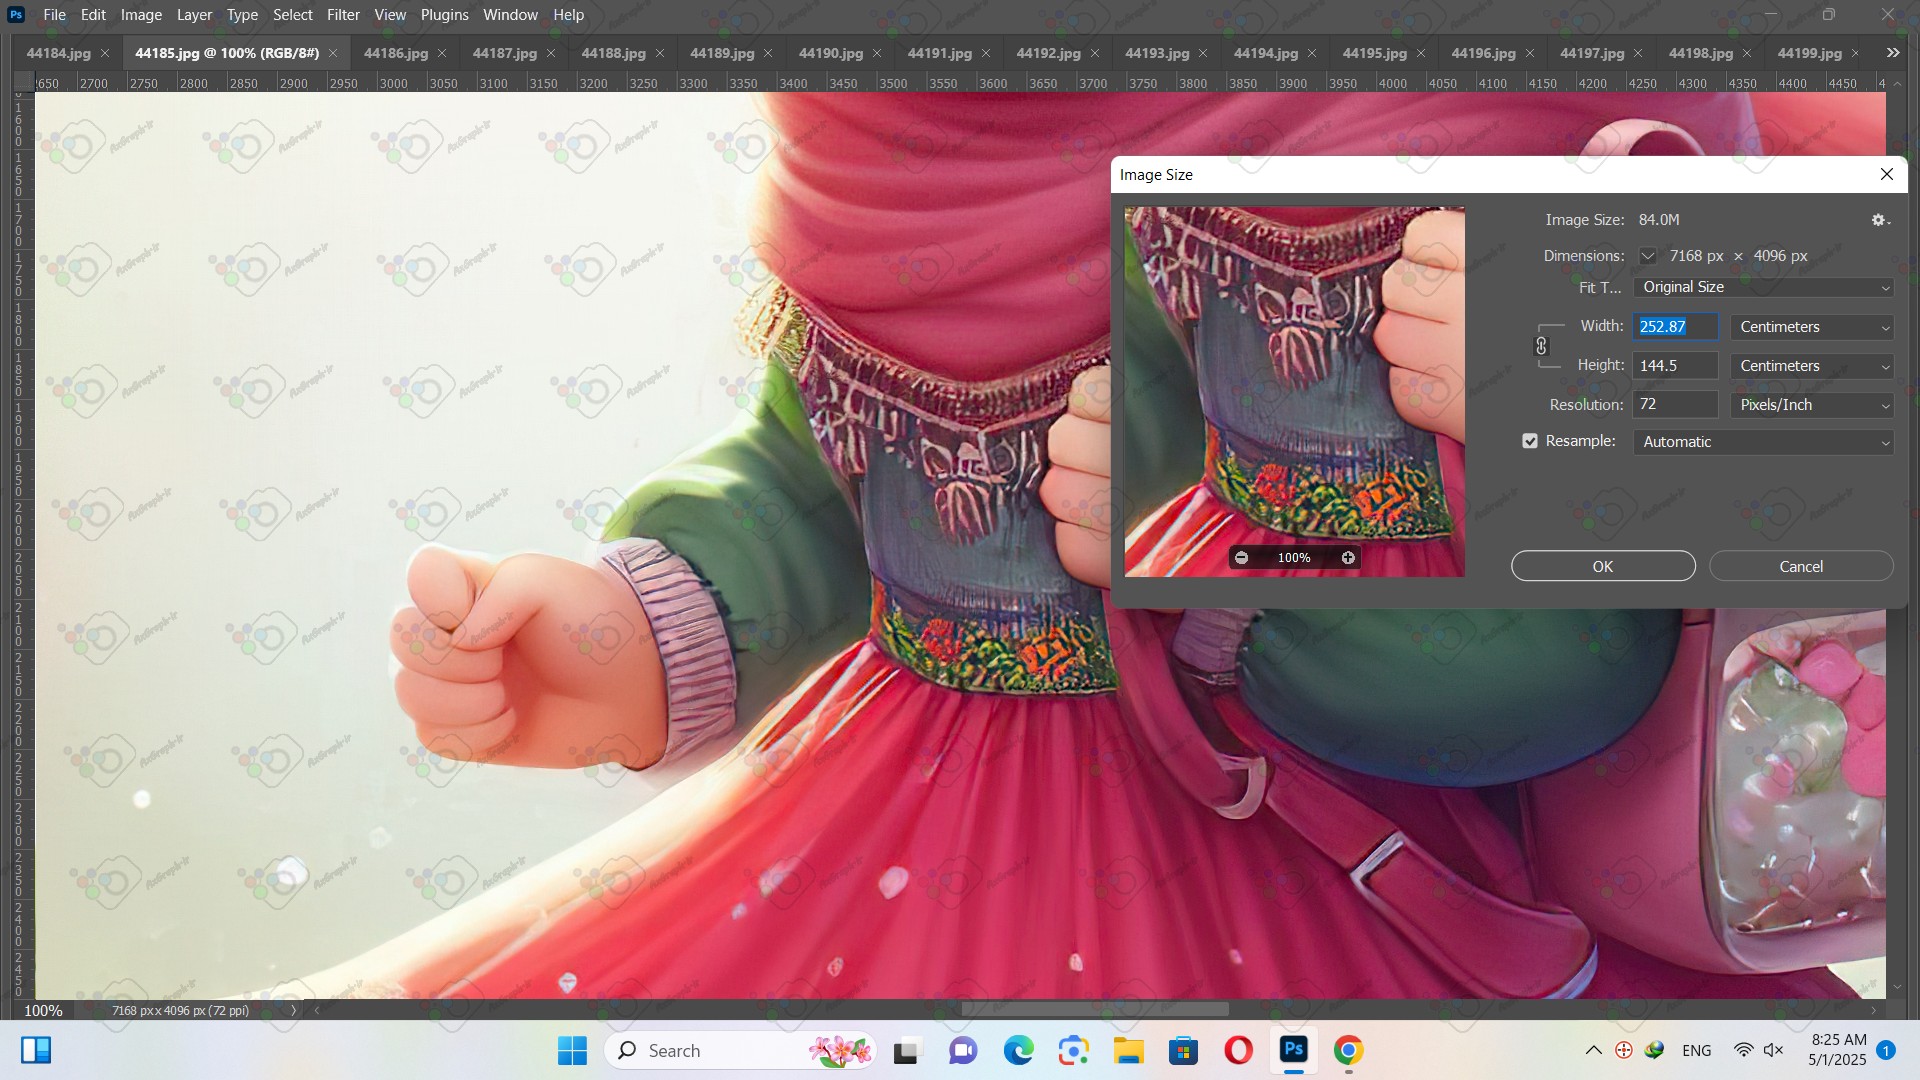
Task: Click the Snipping-style camera taskbar icon
Action: pyautogui.click(x=1074, y=1051)
